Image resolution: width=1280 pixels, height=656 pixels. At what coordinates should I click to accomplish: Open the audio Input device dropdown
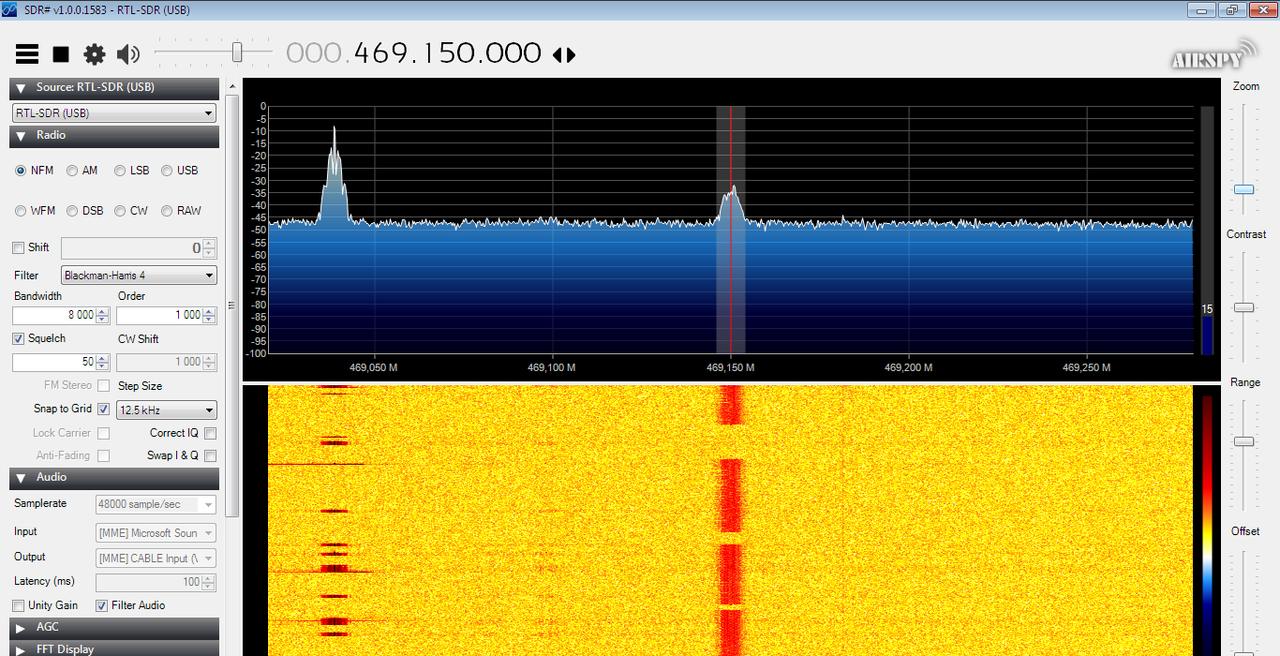pyautogui.click(x=155, y=533)
